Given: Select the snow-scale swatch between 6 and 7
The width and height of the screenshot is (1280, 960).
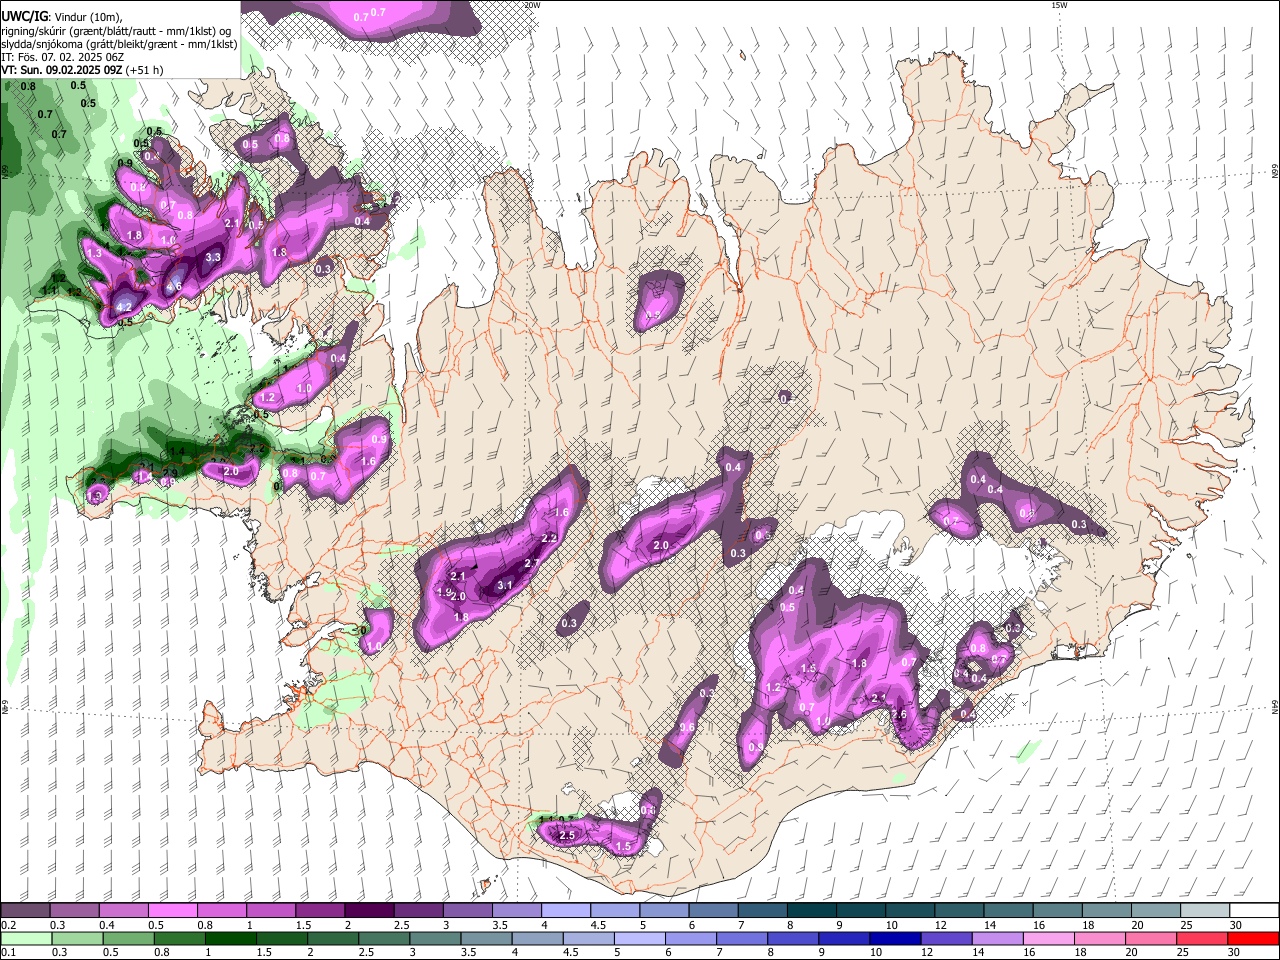Looking at the screenshot, I should click(712, 911).
